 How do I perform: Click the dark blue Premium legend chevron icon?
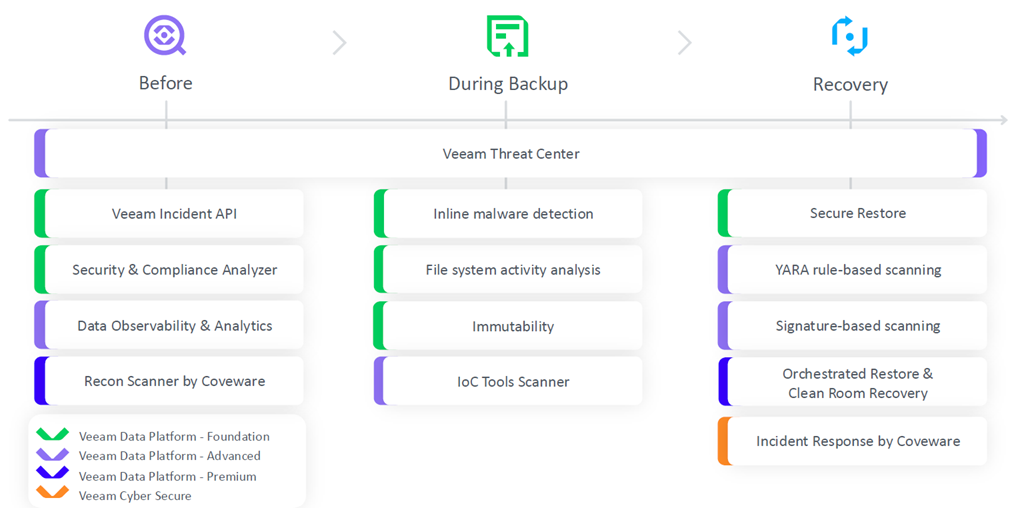point(52,475)
